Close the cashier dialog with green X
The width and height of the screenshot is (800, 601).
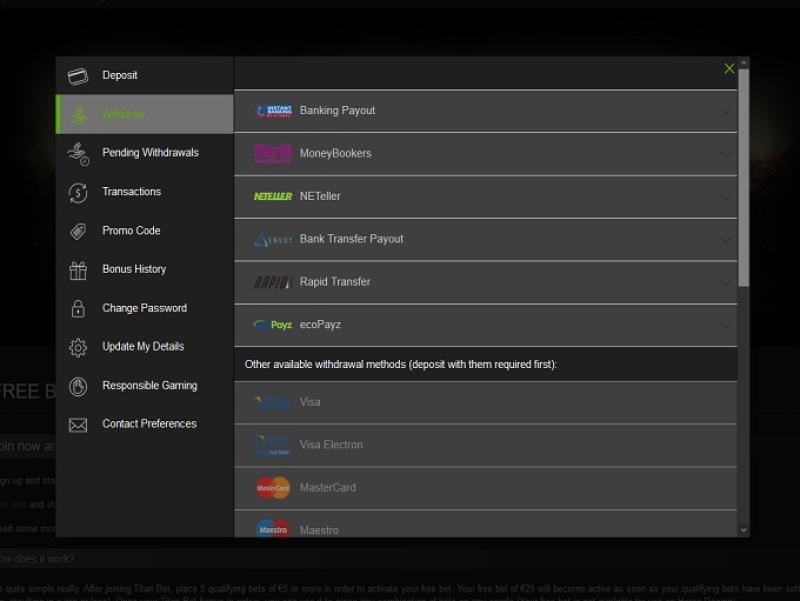point(729,69)
